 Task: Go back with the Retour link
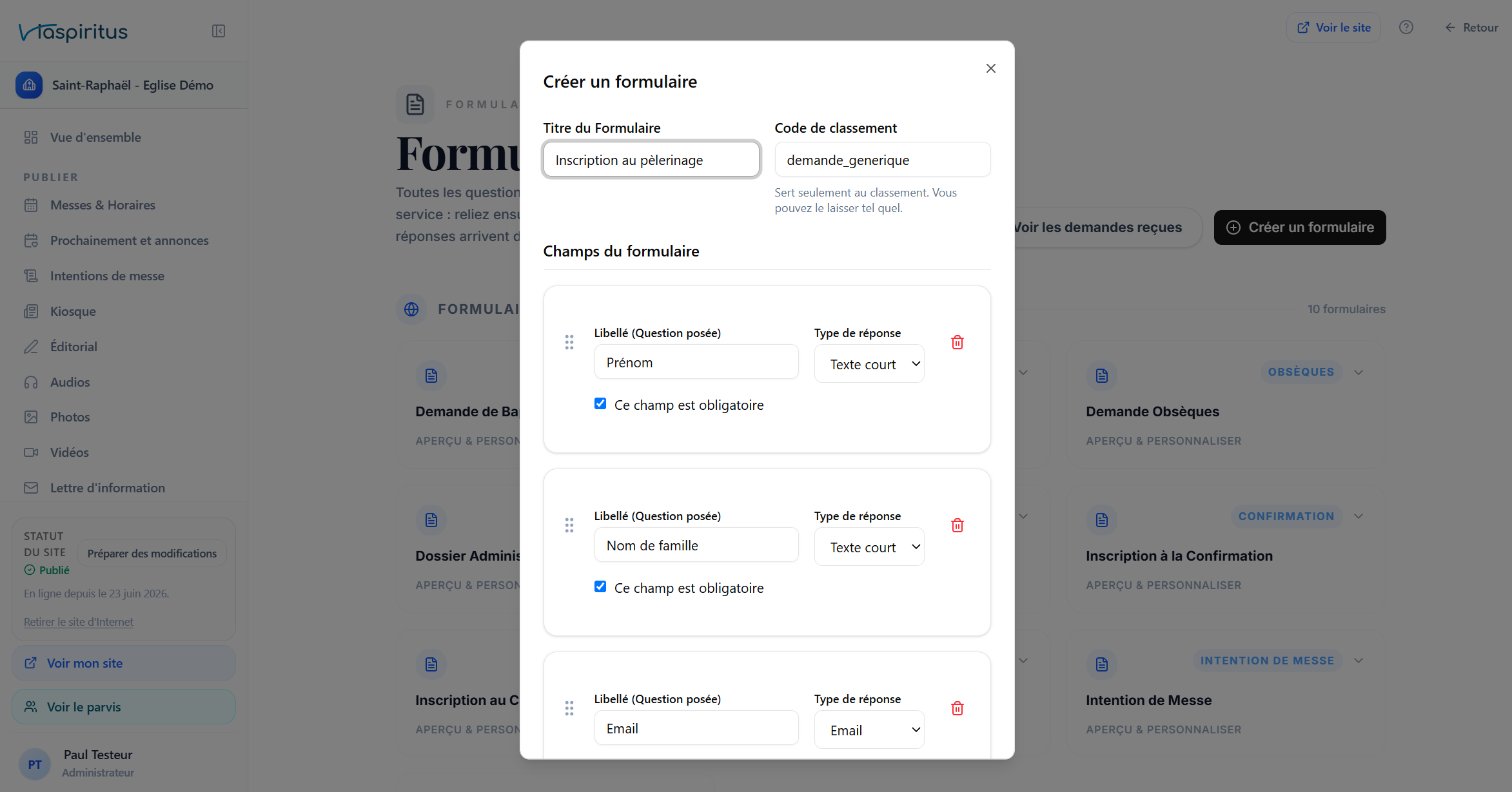tap(1471, 28)
